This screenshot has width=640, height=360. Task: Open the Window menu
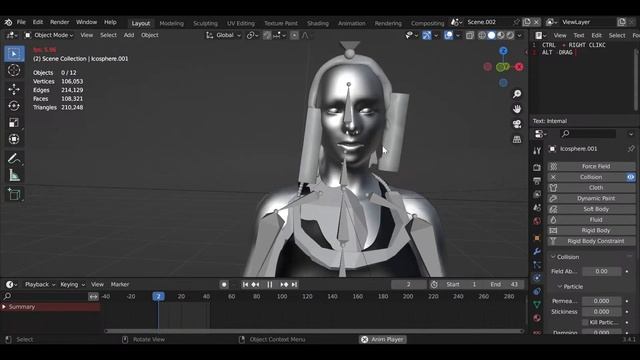[x=87, y=22]
